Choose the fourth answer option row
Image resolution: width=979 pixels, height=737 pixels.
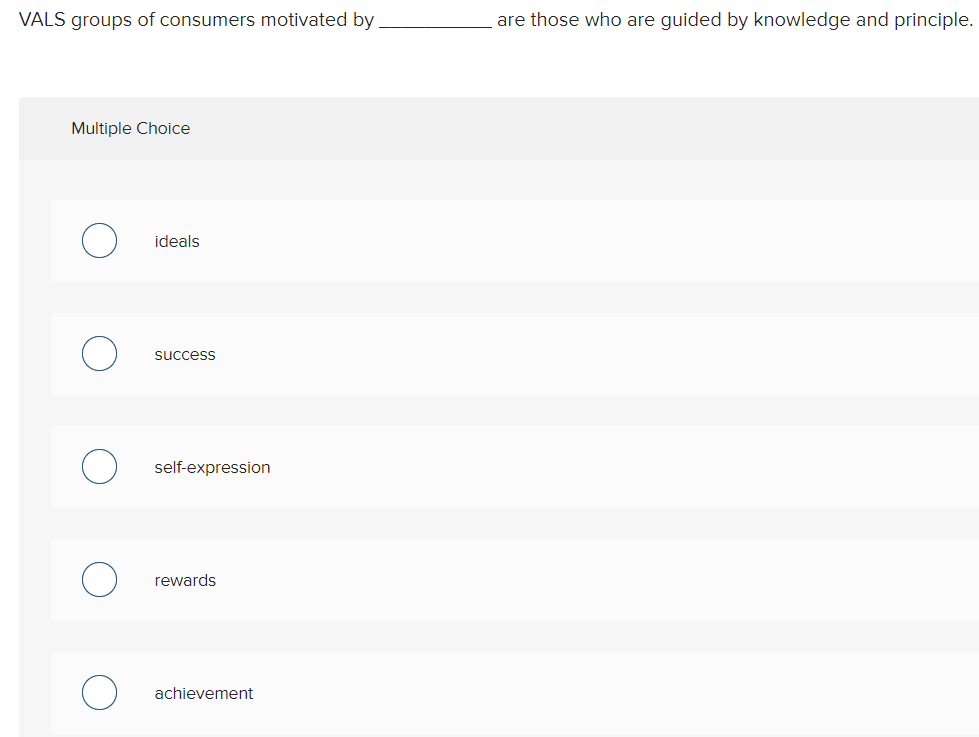coord(500,579)
